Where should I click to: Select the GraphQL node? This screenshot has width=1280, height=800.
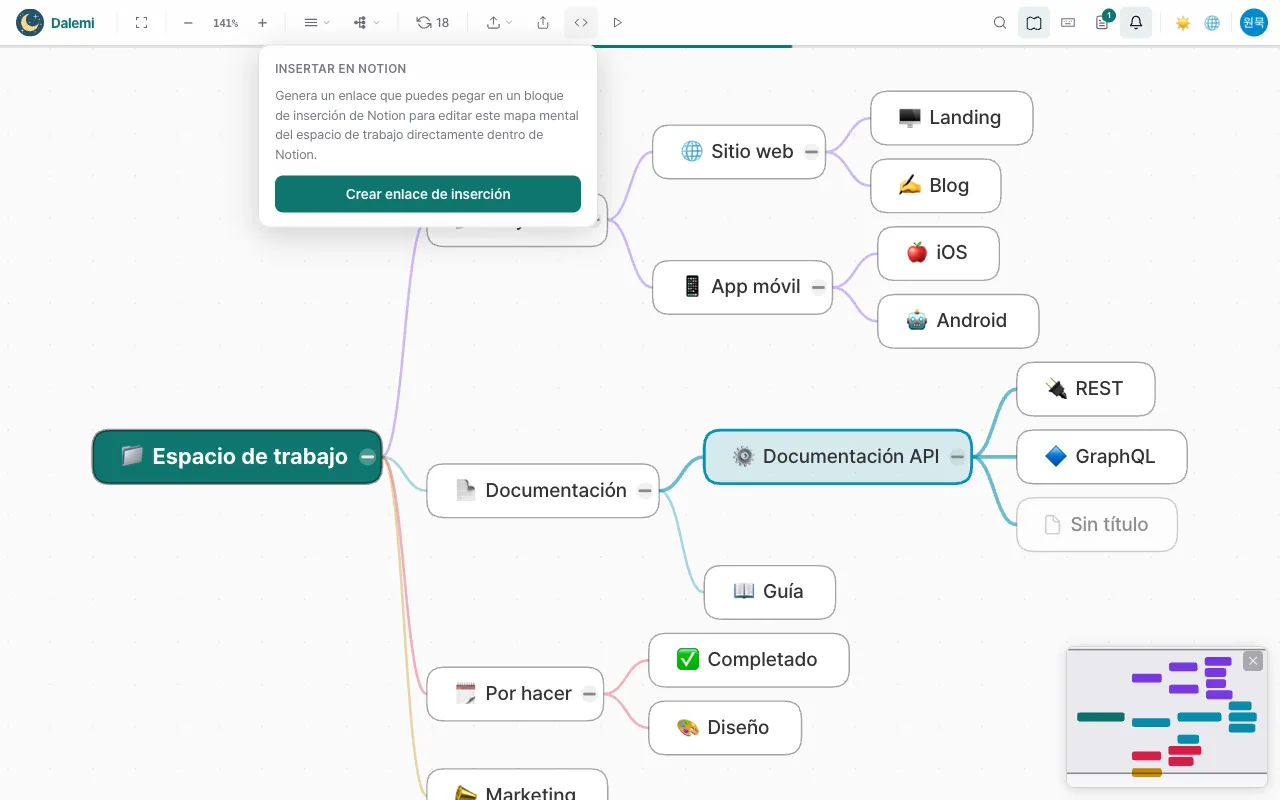click(1101, 457)
